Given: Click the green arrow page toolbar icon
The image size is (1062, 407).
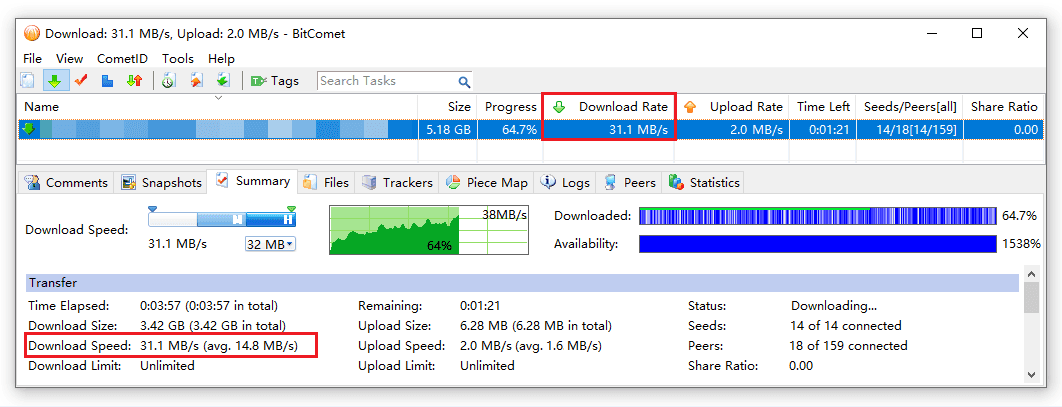Looking at the screenshot, I should [223, 81].
